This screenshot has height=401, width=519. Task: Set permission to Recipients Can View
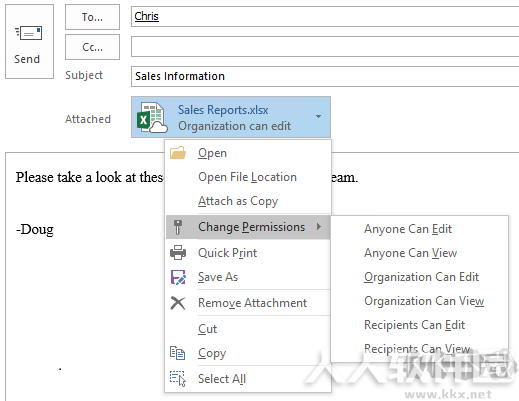419,349
